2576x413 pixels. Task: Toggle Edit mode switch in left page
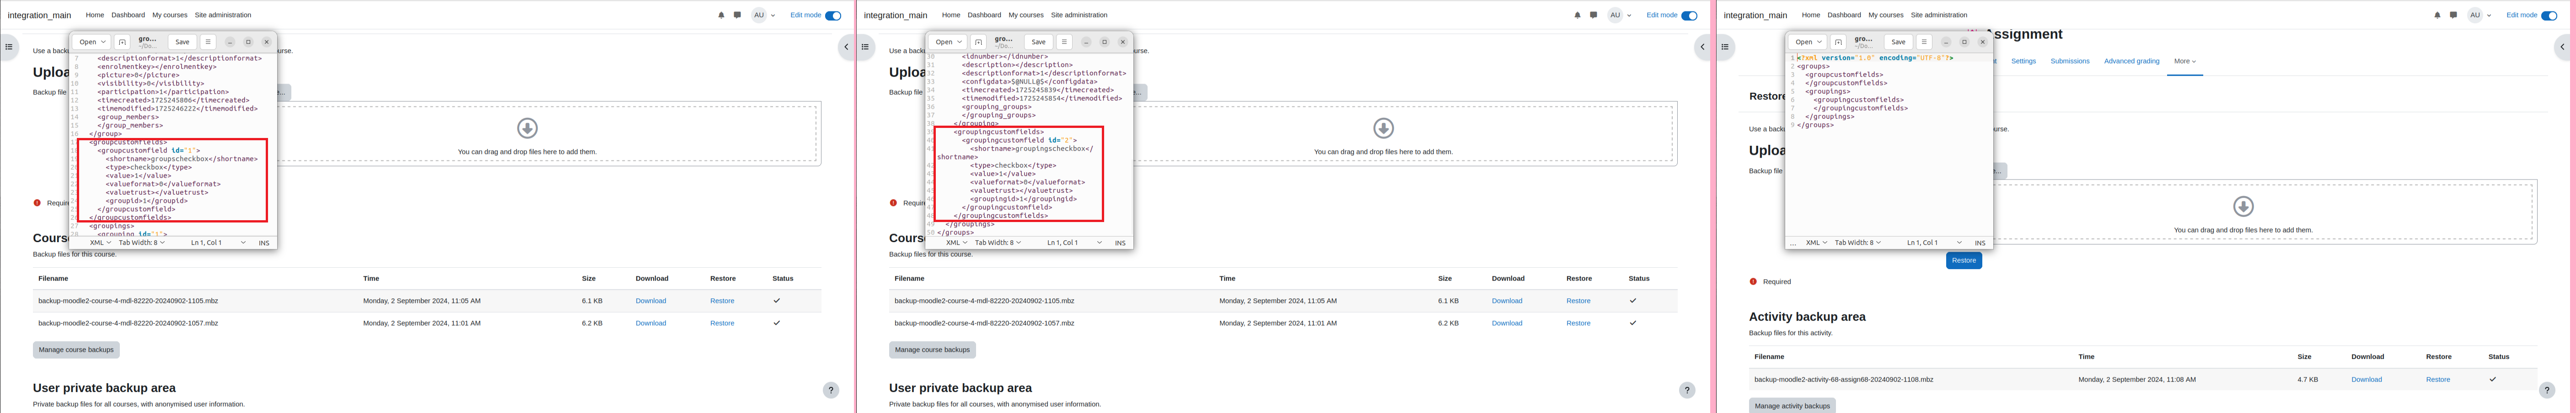pos(833,15)
